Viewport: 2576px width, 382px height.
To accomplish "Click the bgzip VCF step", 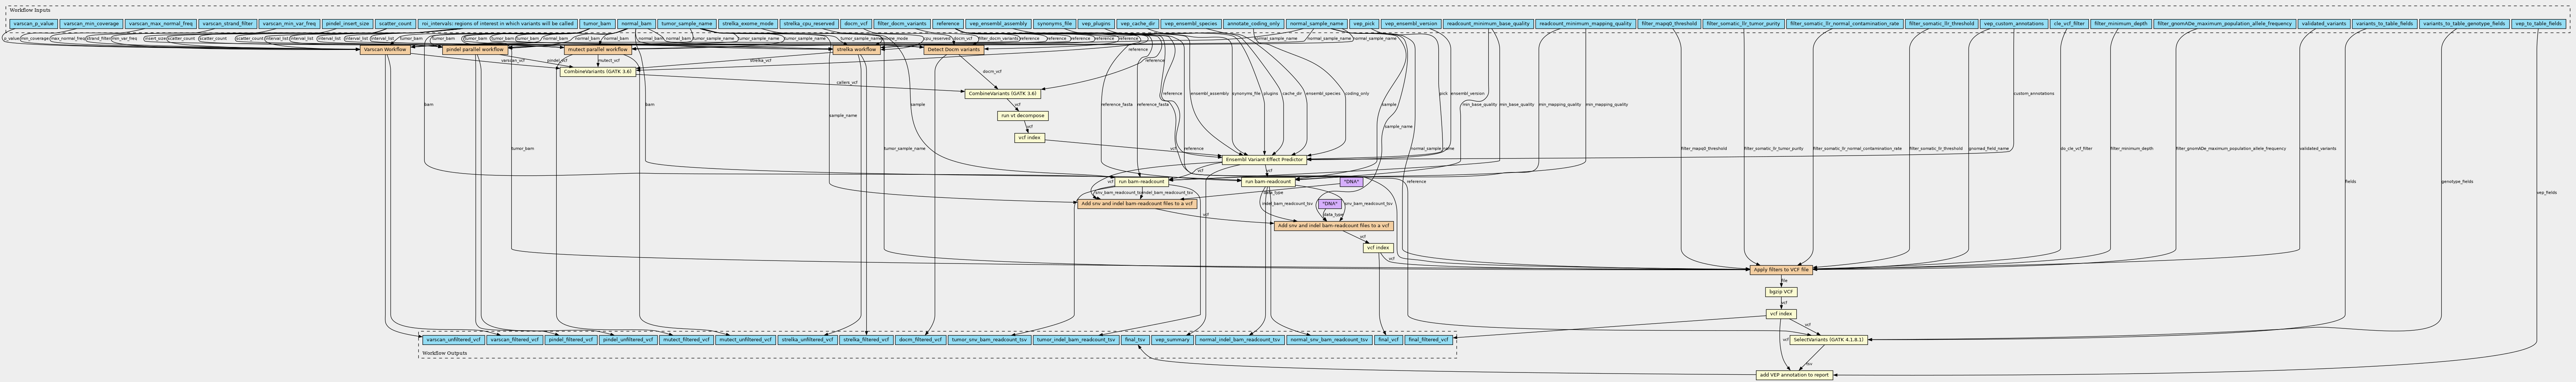I will [x=1781, y=292].
